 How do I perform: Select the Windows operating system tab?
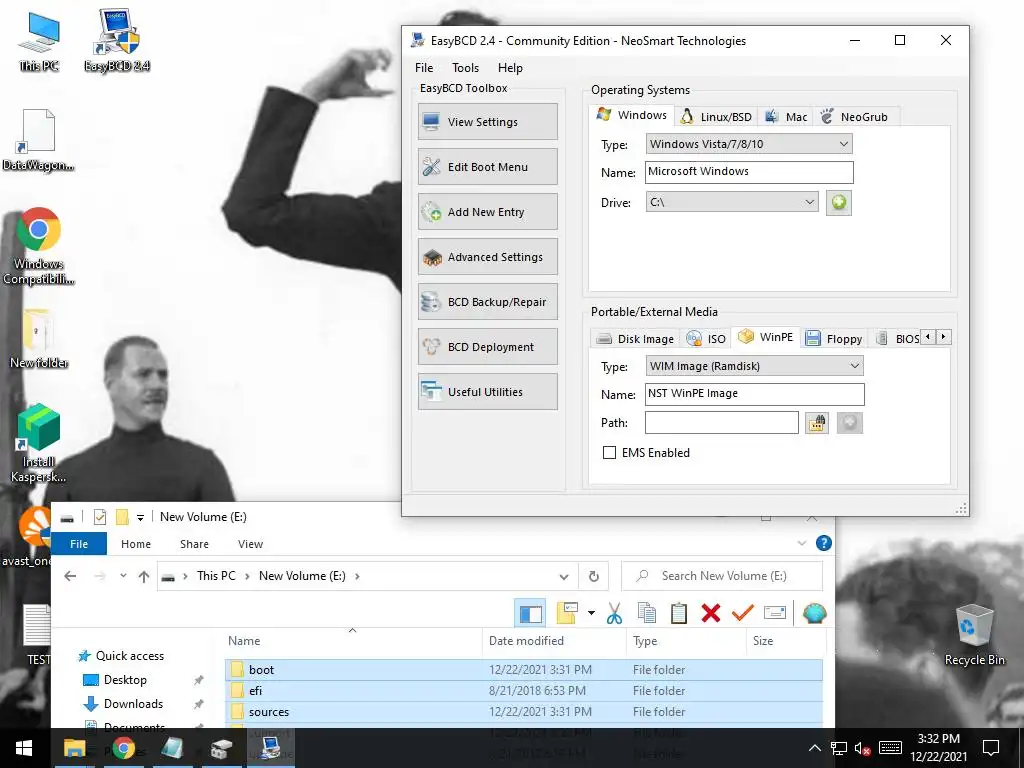[x=631, y=116]
